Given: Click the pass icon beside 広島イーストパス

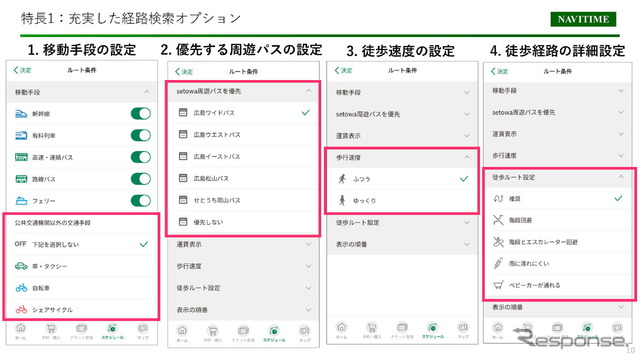Looking at the screenshot, I should [x=183, y=156].
